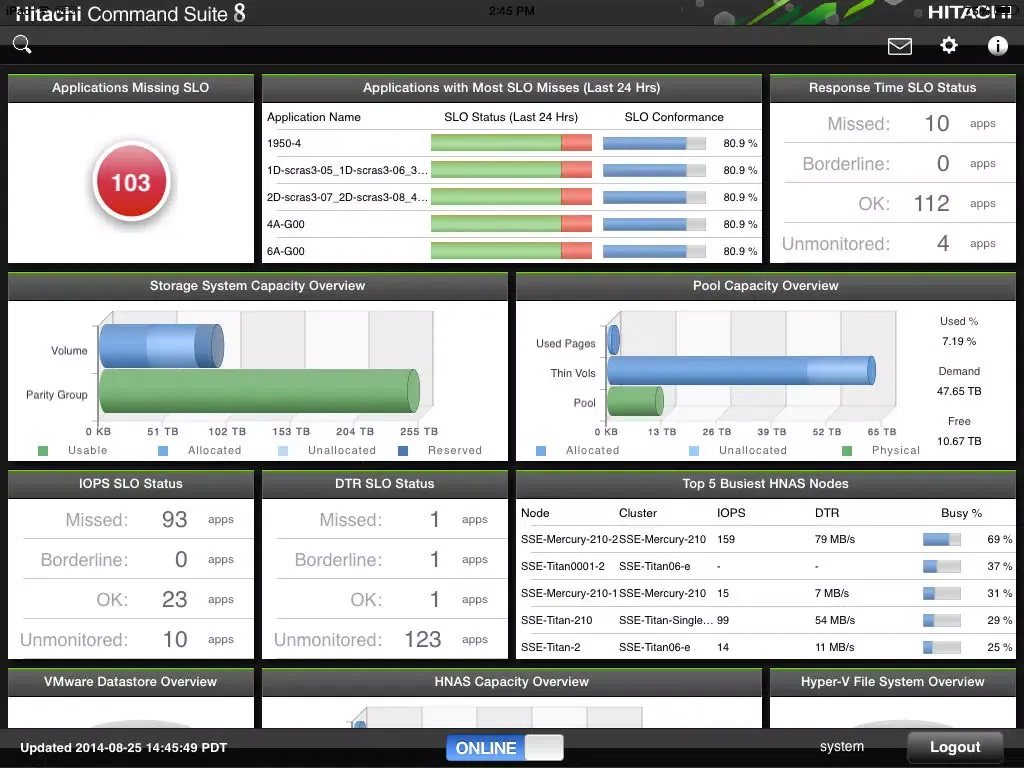Open the search magnifier icon
1024x768 pixels.
click(x=22, y=44)
